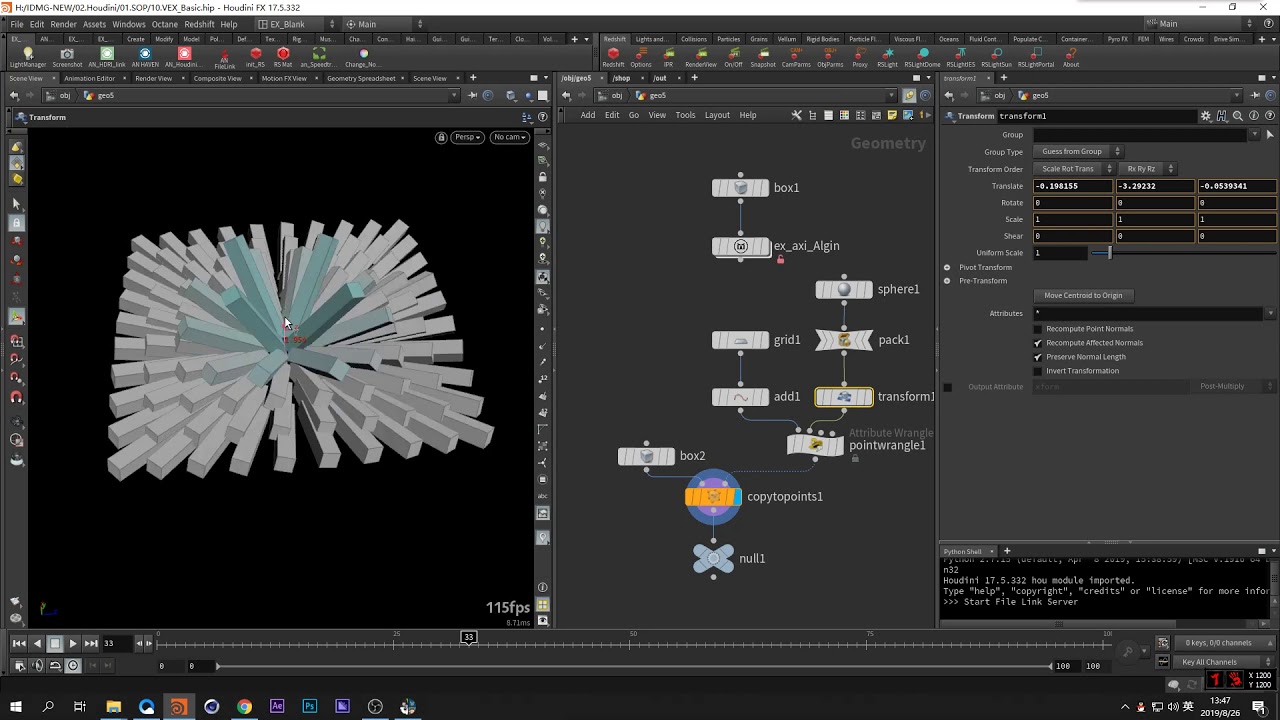
Task: Click the Translate X value field
Action: click(x=1073, y=186)
